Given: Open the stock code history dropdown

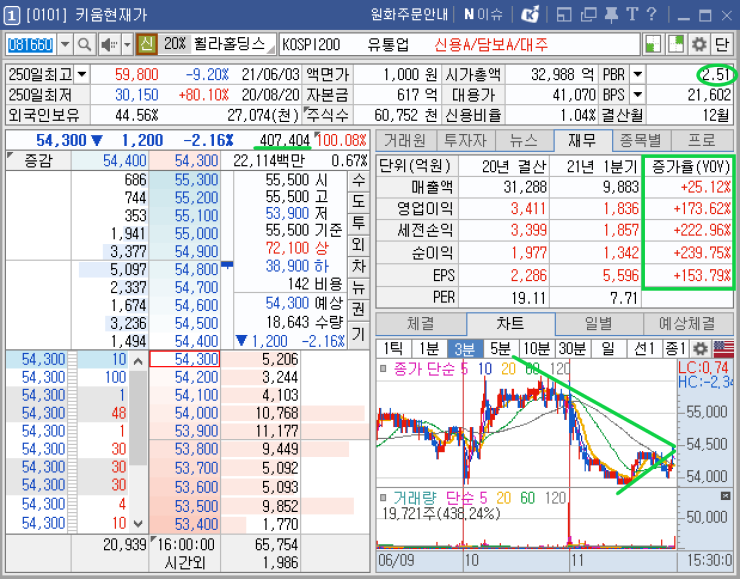Looking at the screenshot, I should [65, 45].
